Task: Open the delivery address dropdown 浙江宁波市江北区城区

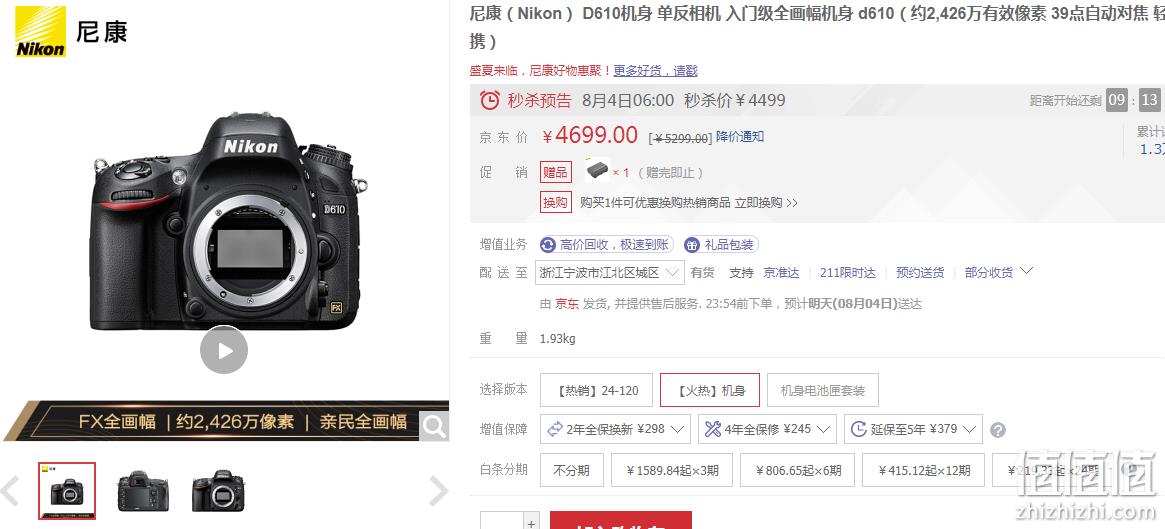Action: pyautogui.click(x=609, y=273)
